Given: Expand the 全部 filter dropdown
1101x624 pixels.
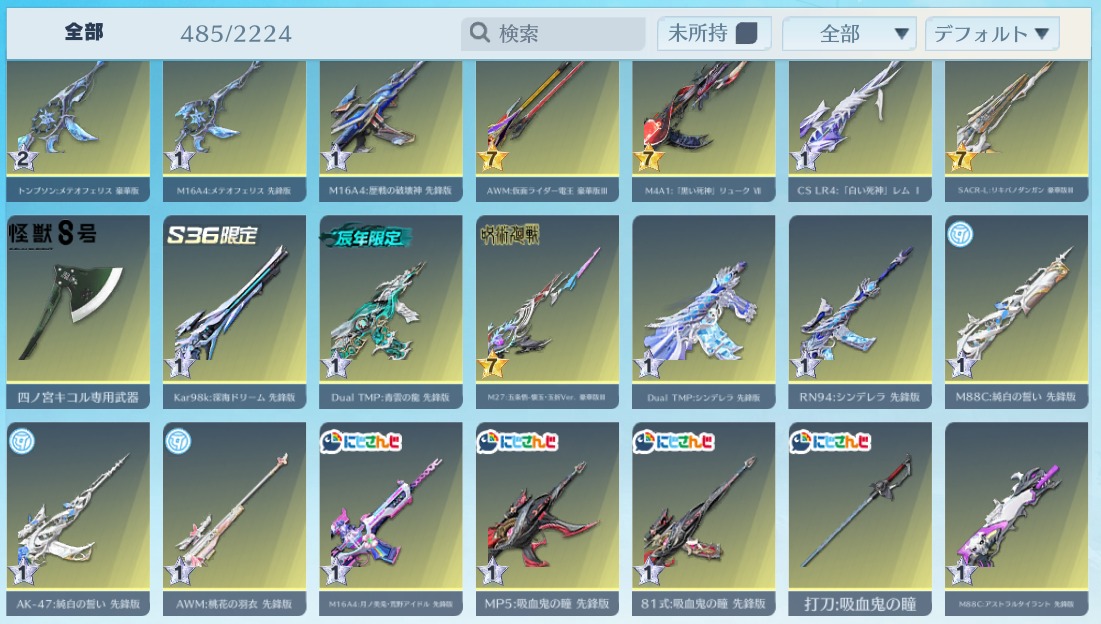Looking at the screenshot, I should point(849,34).
